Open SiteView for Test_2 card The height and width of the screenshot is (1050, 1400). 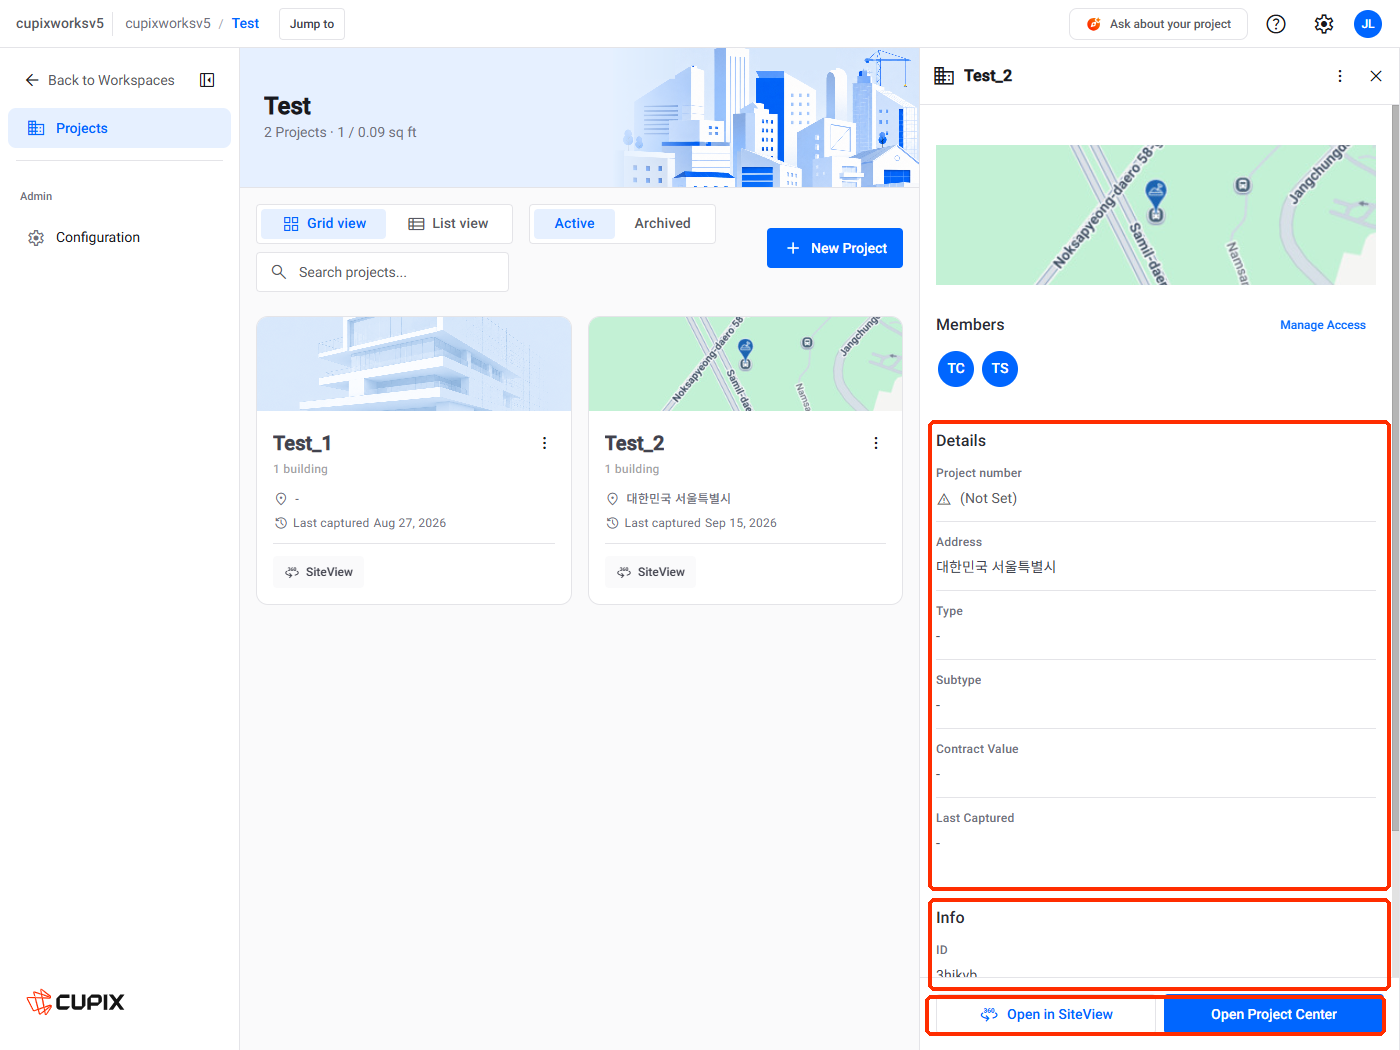pos(651,572)
